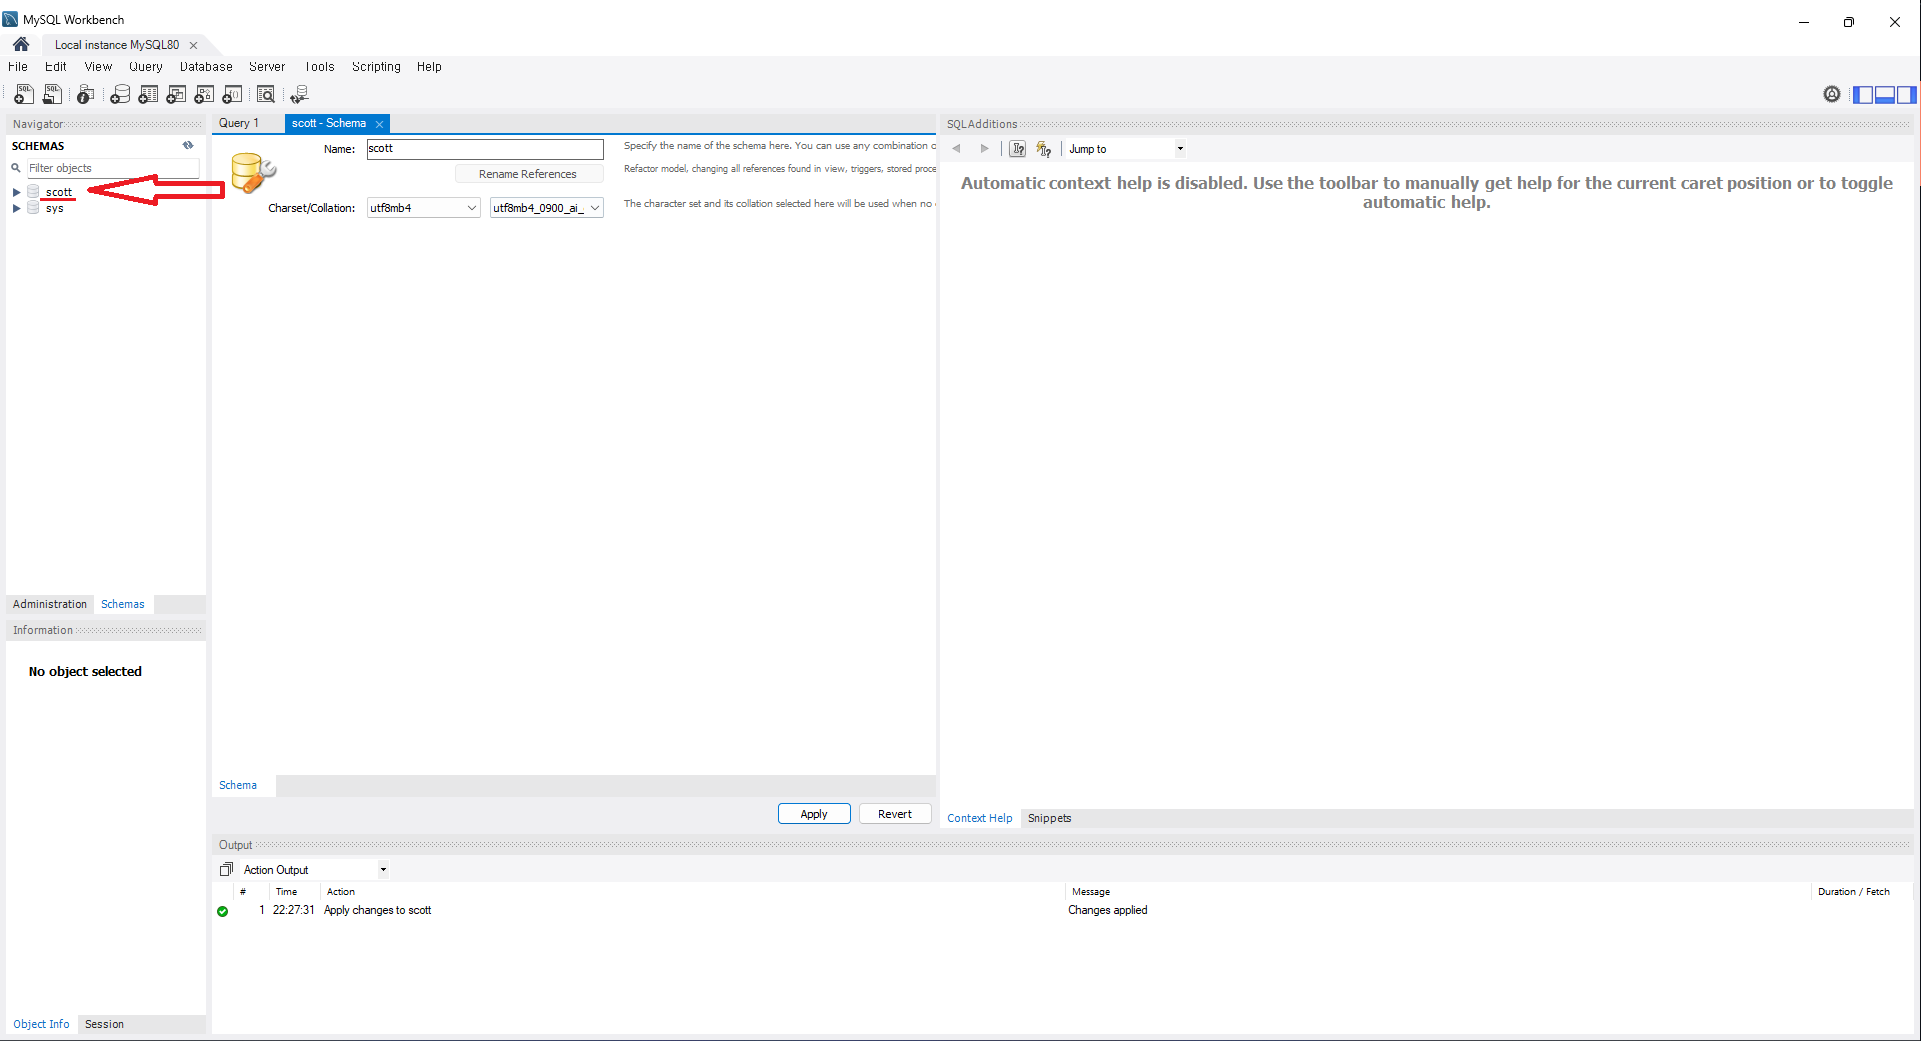Create a new view toolbar icon
The height and width of the screenshot is (1041, 1921).
[x=176, y=94]
